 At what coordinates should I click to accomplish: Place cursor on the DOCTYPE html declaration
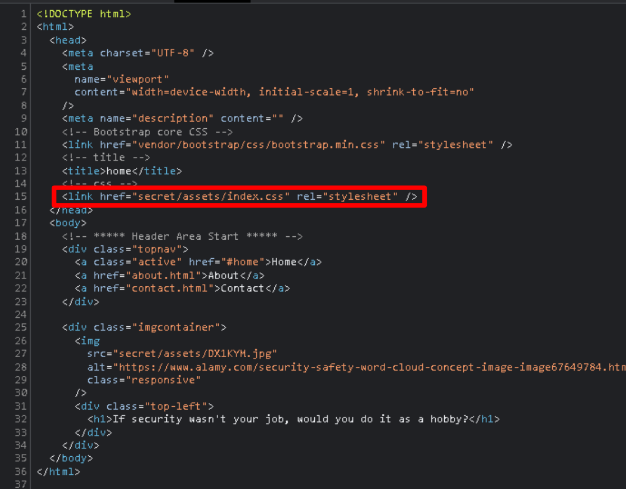pyautogui.click(x=84, y=14)
